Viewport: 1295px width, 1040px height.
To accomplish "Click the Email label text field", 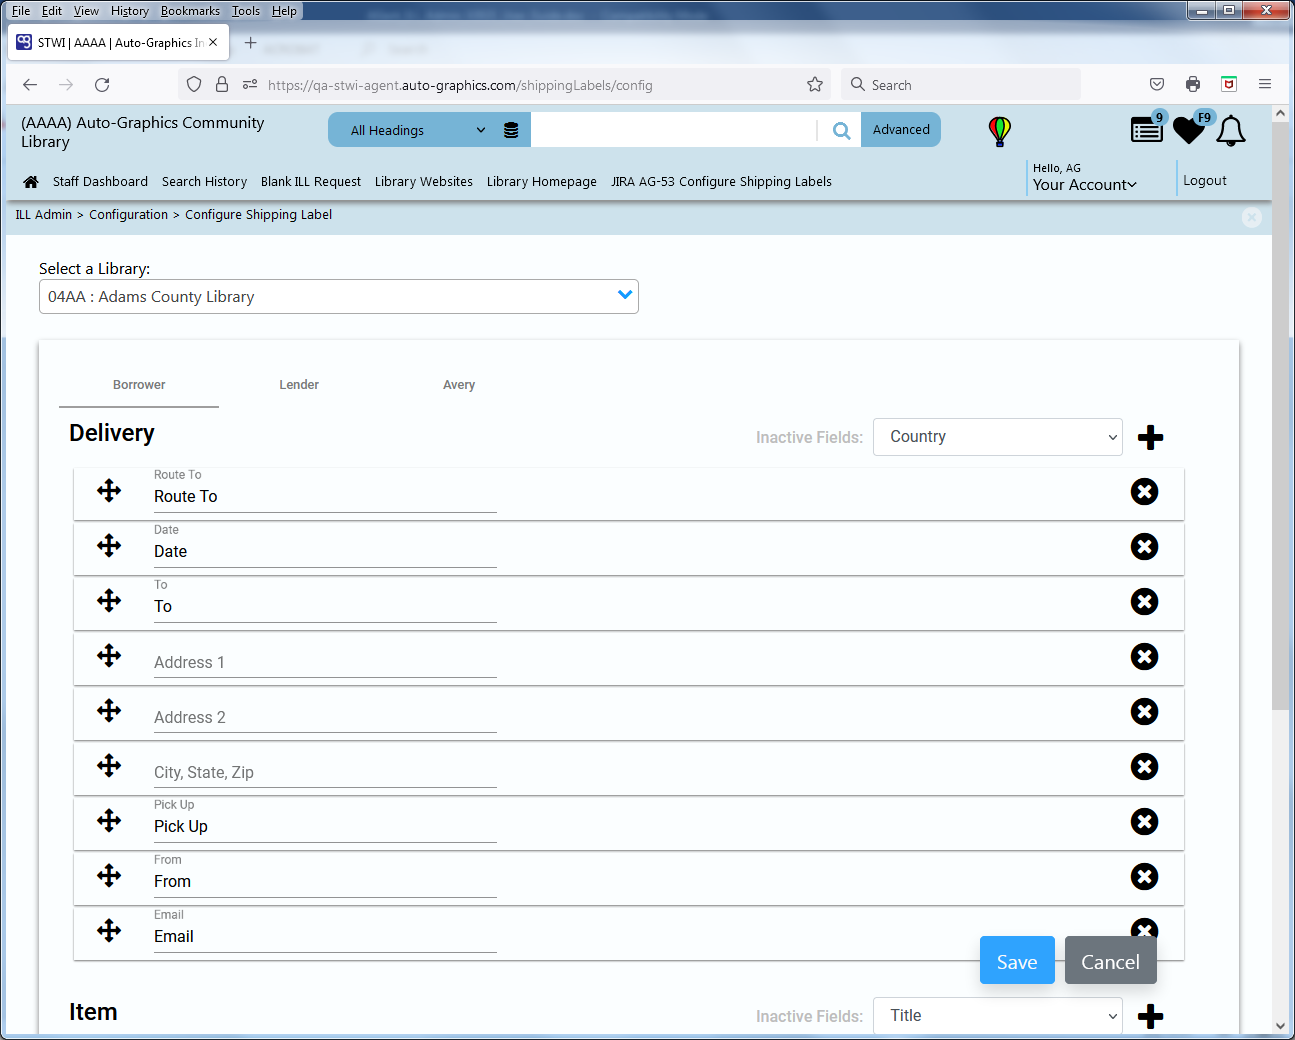I will (325, 937).
